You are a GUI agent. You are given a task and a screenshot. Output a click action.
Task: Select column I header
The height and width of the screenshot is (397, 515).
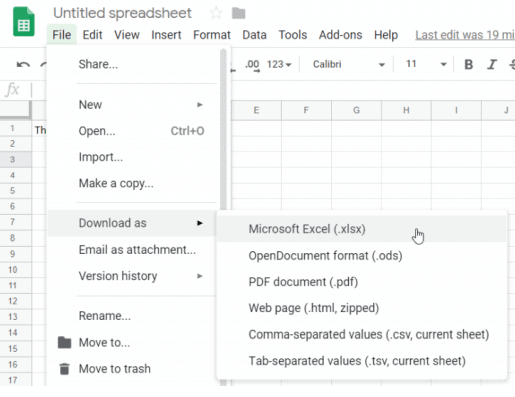[456, 110]
